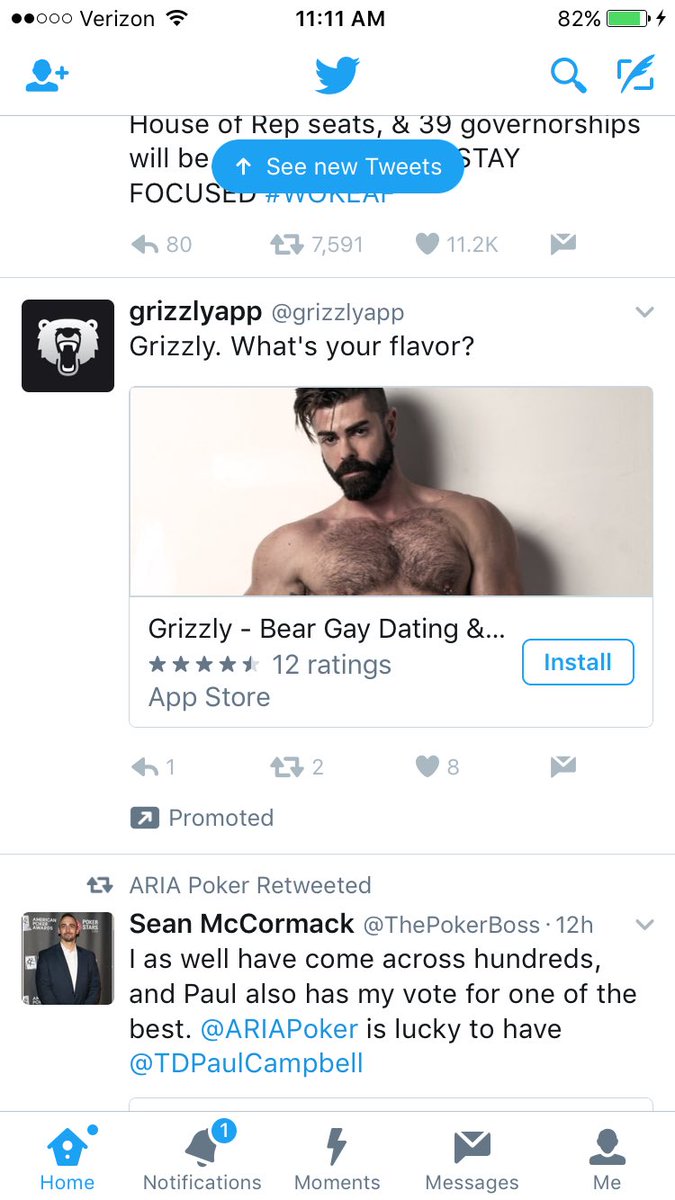Tap See new Tweets pill
Screen dimensions: 675x1200
(x=338, y=167)
